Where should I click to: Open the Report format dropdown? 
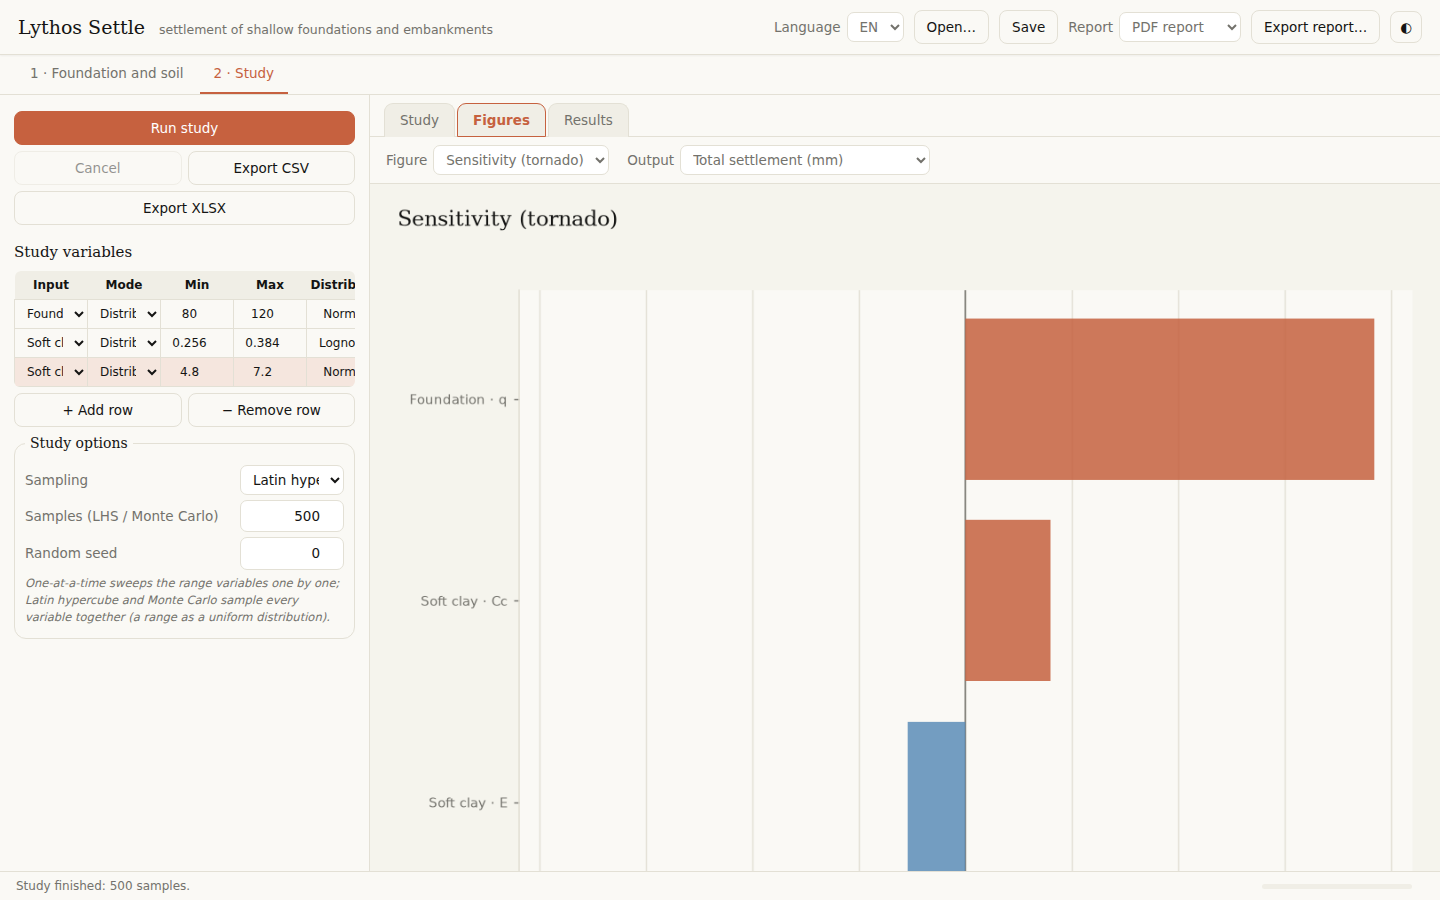(1180, 27)
